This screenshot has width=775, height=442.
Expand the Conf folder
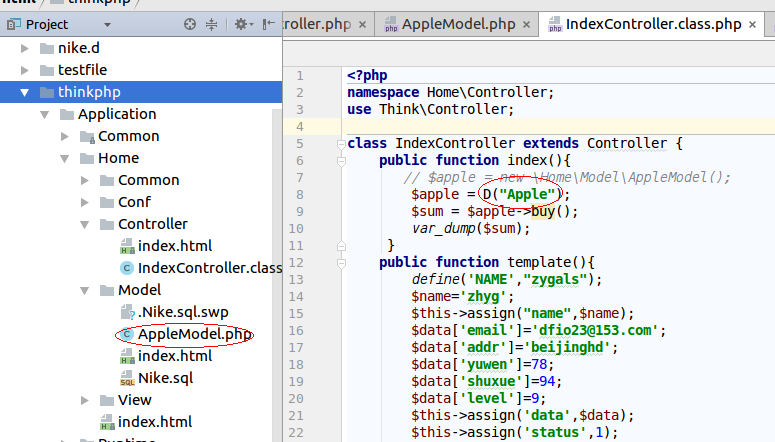pyautogui.click(x=85, y=202)
